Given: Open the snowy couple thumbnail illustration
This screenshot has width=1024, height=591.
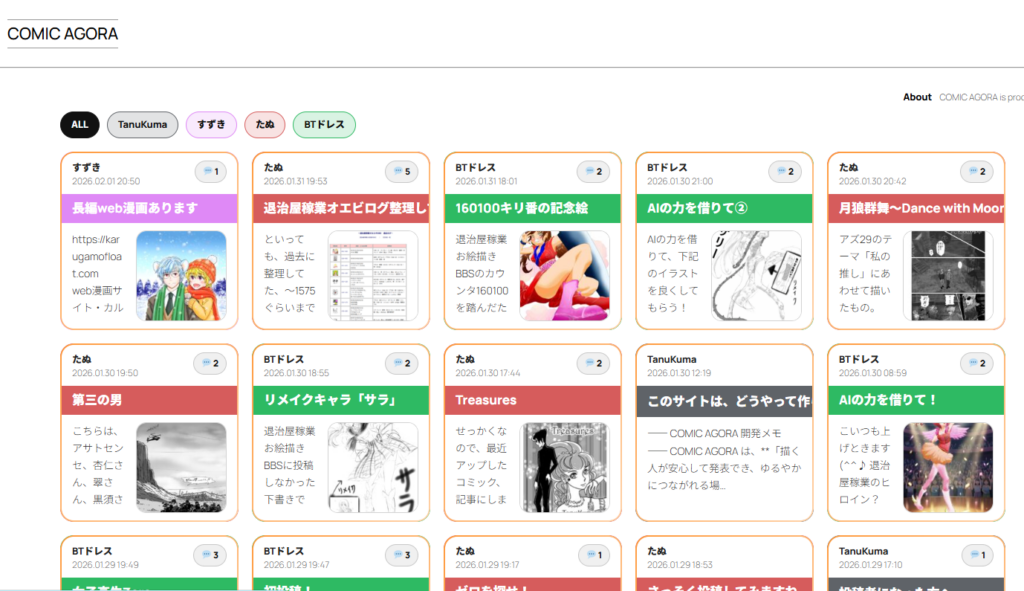Looking at the screenshot, I should (x=181, y=276).
